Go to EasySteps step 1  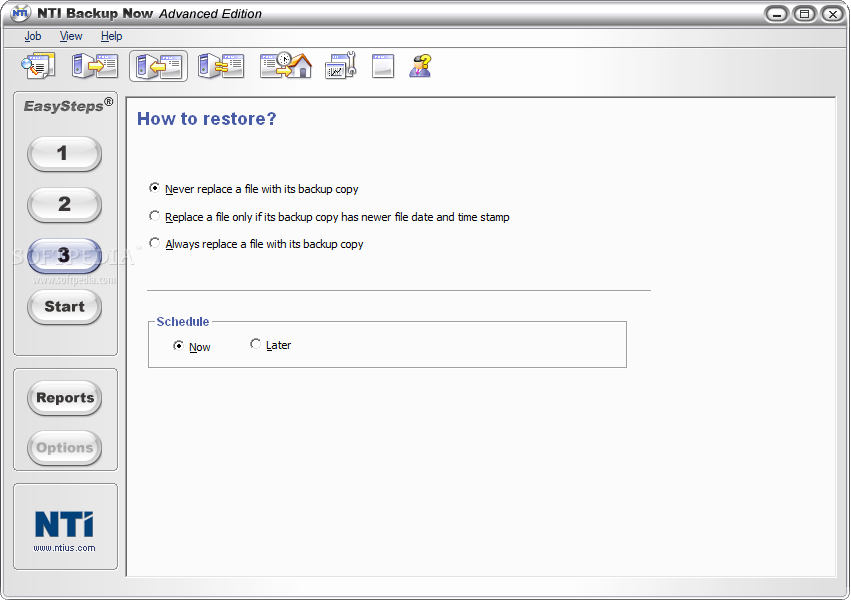[x=65, y=154]
